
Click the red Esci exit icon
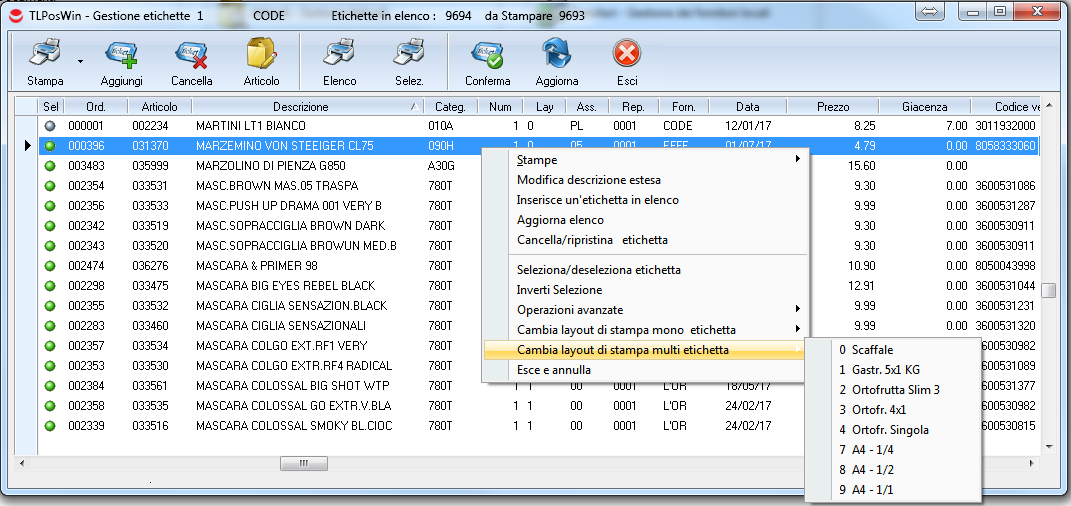click(x=626, y=54)
